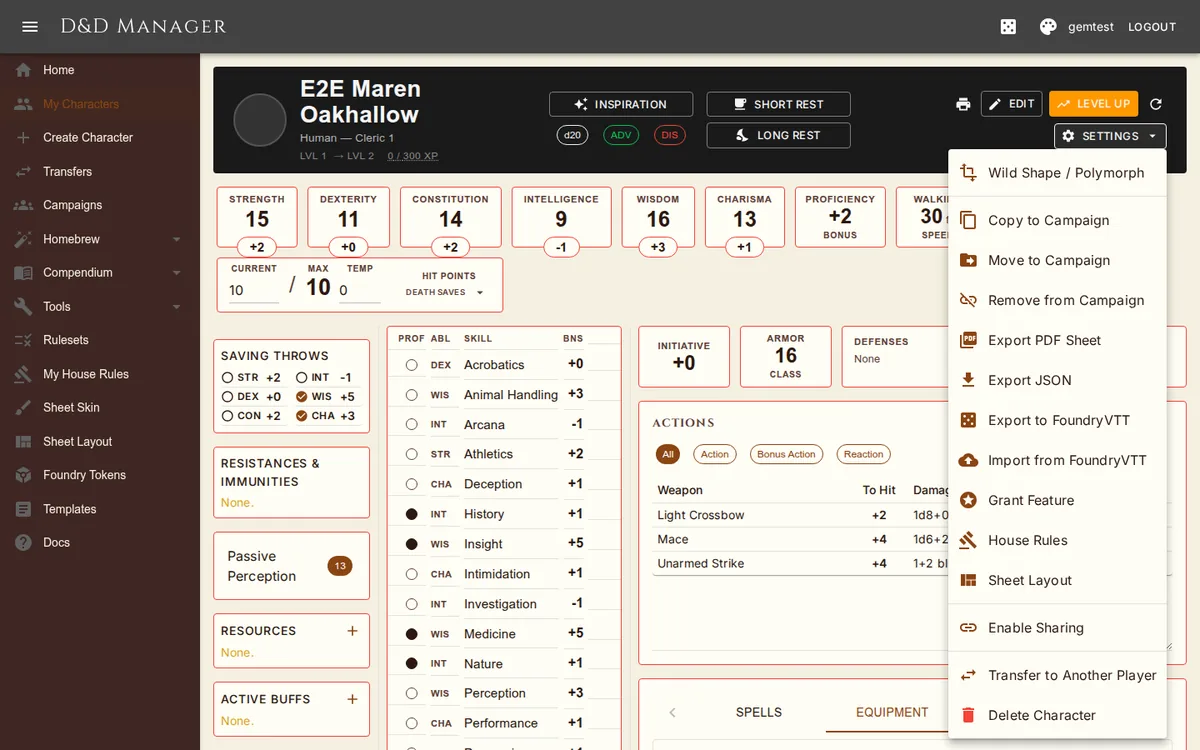Add an active buff with plus icon
Screen dimensions: 1200x750
click(x=352, y=699)
